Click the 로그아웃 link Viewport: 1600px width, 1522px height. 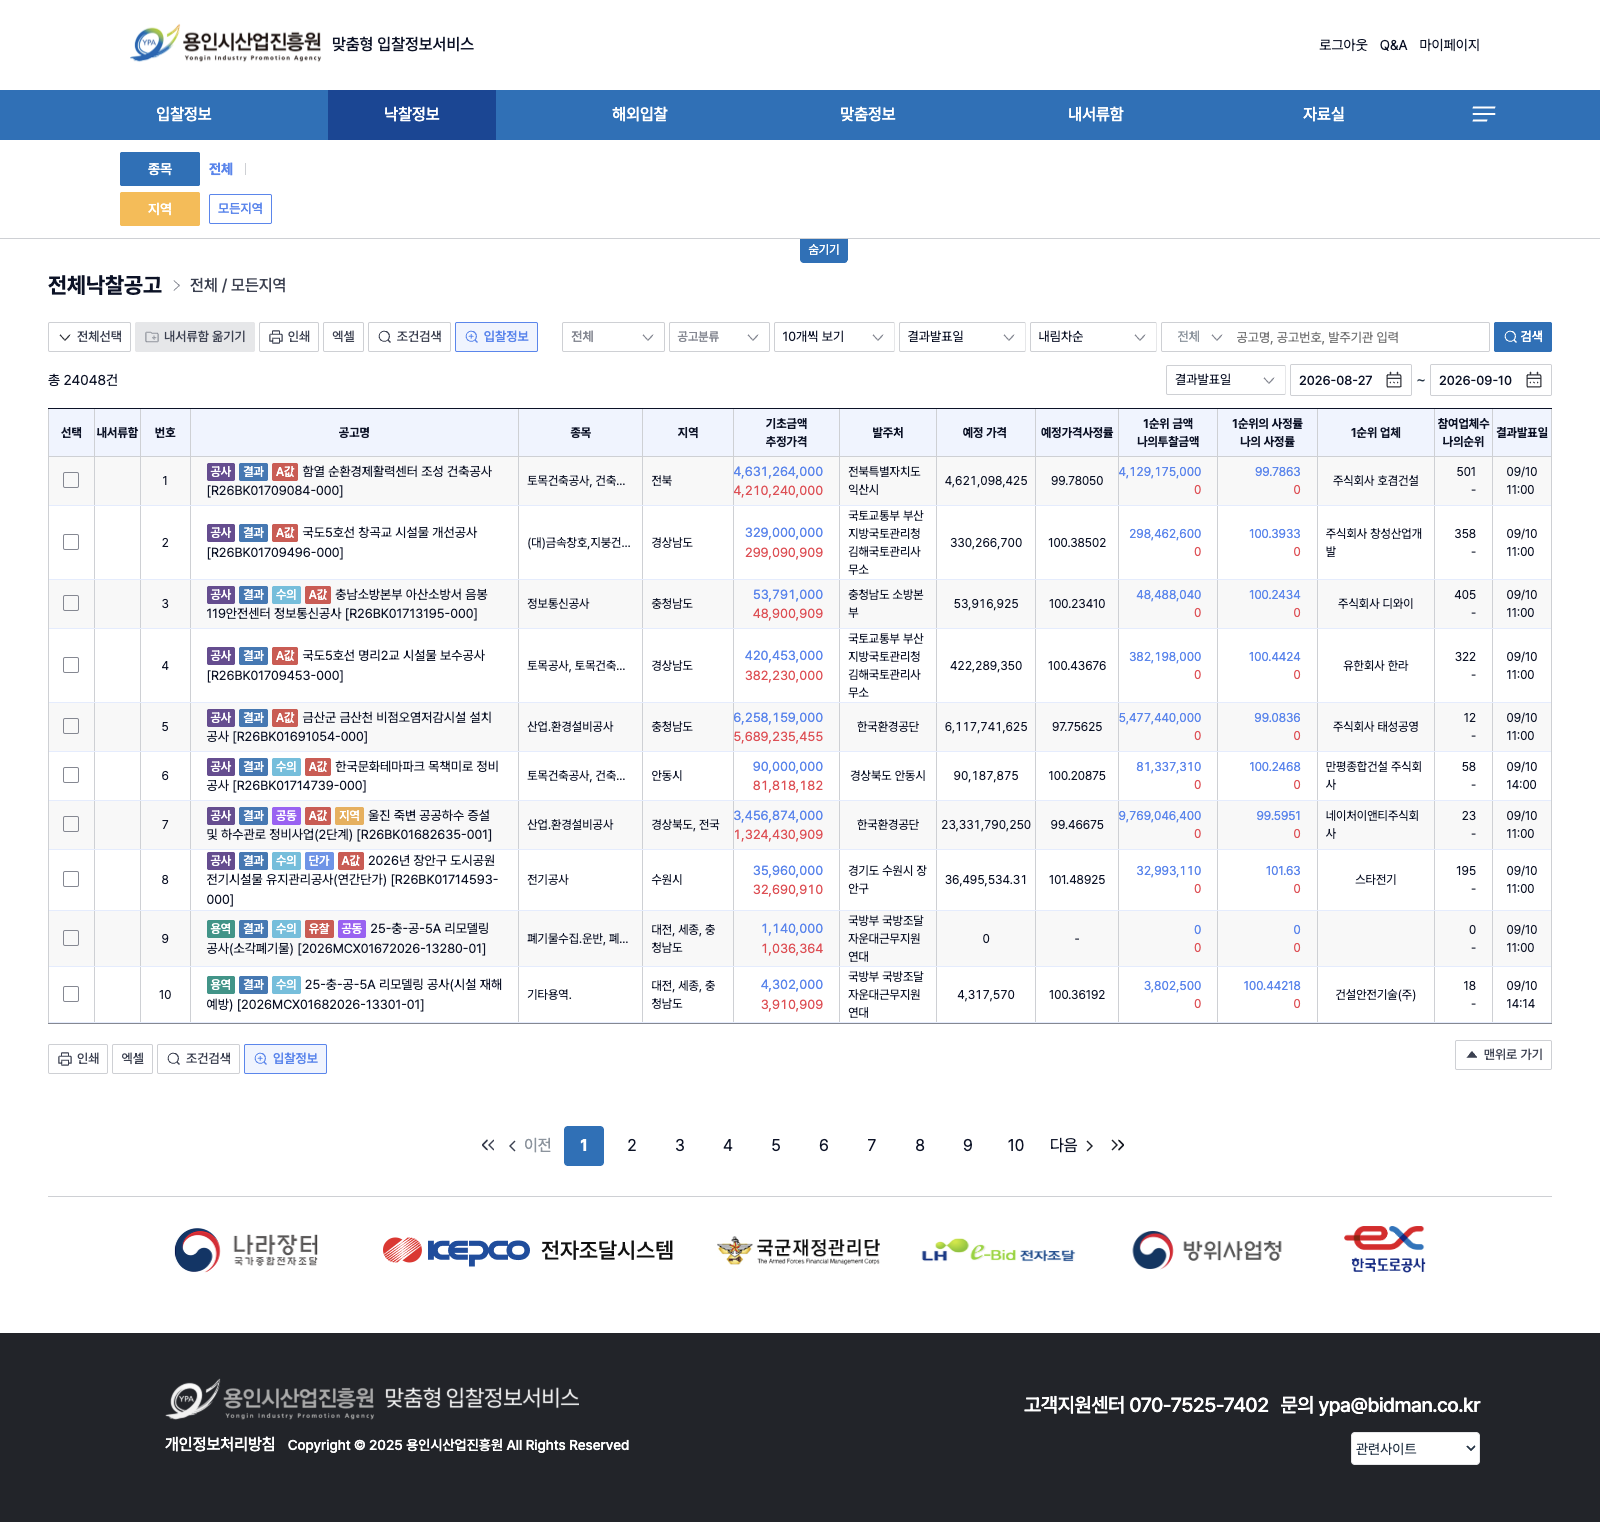point(1343,45)
